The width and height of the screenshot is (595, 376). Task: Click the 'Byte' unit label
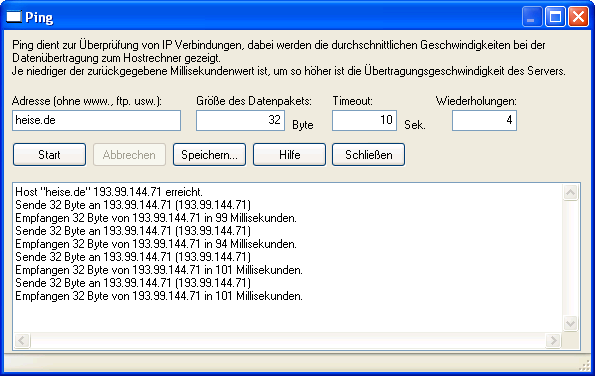coord(303,125)
